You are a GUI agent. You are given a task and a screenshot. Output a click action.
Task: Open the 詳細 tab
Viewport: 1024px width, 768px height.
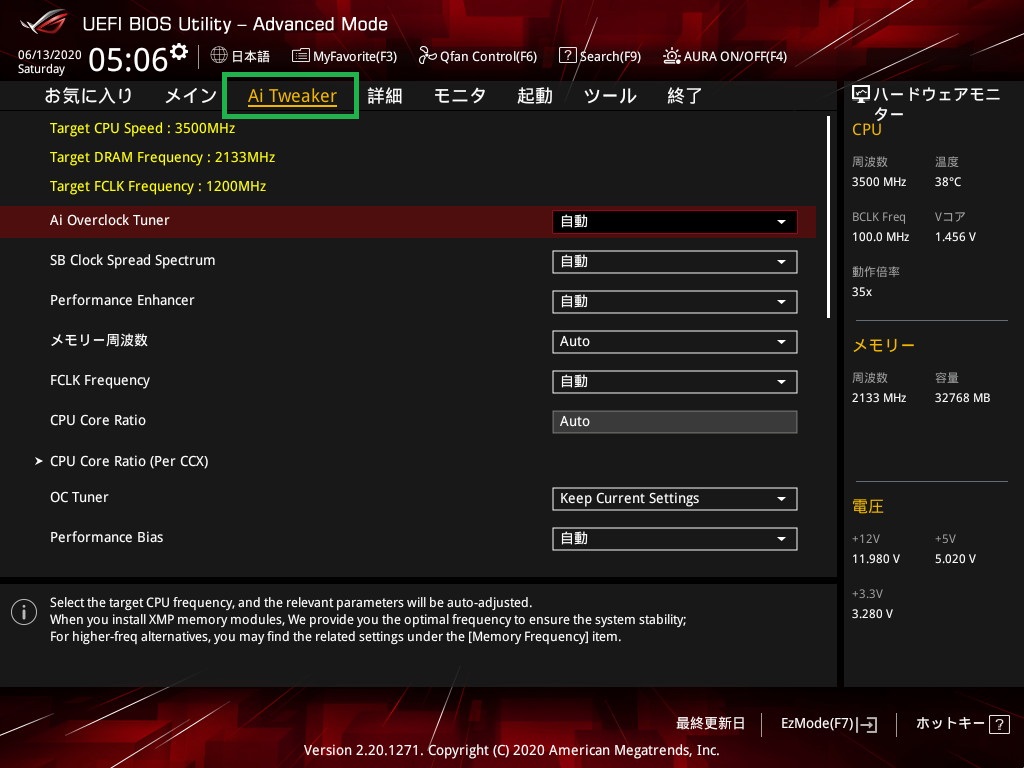coord(385,96)
